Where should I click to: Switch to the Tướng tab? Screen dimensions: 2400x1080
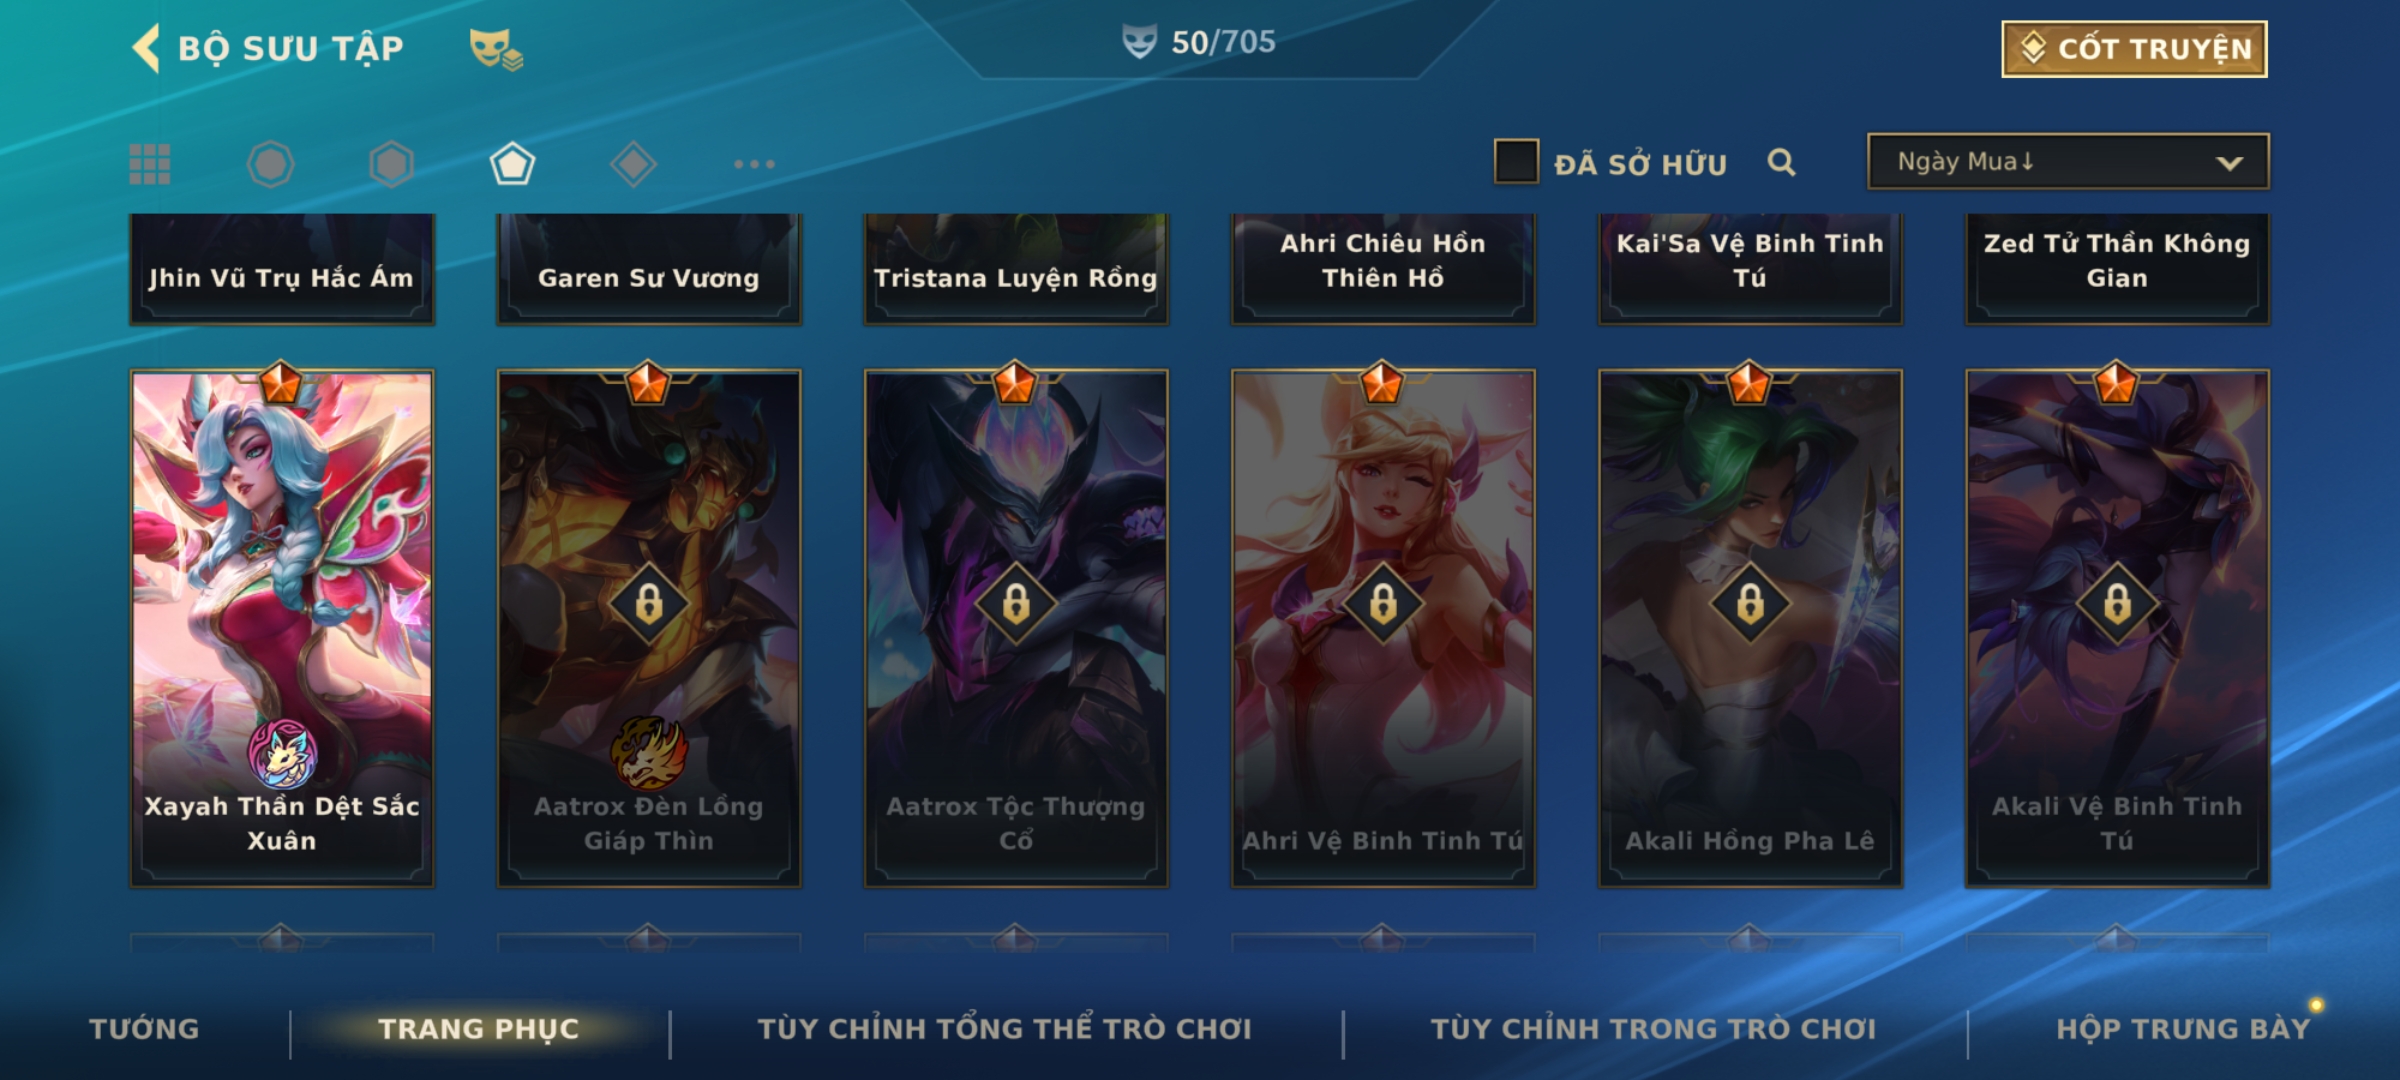(144, 1029)
